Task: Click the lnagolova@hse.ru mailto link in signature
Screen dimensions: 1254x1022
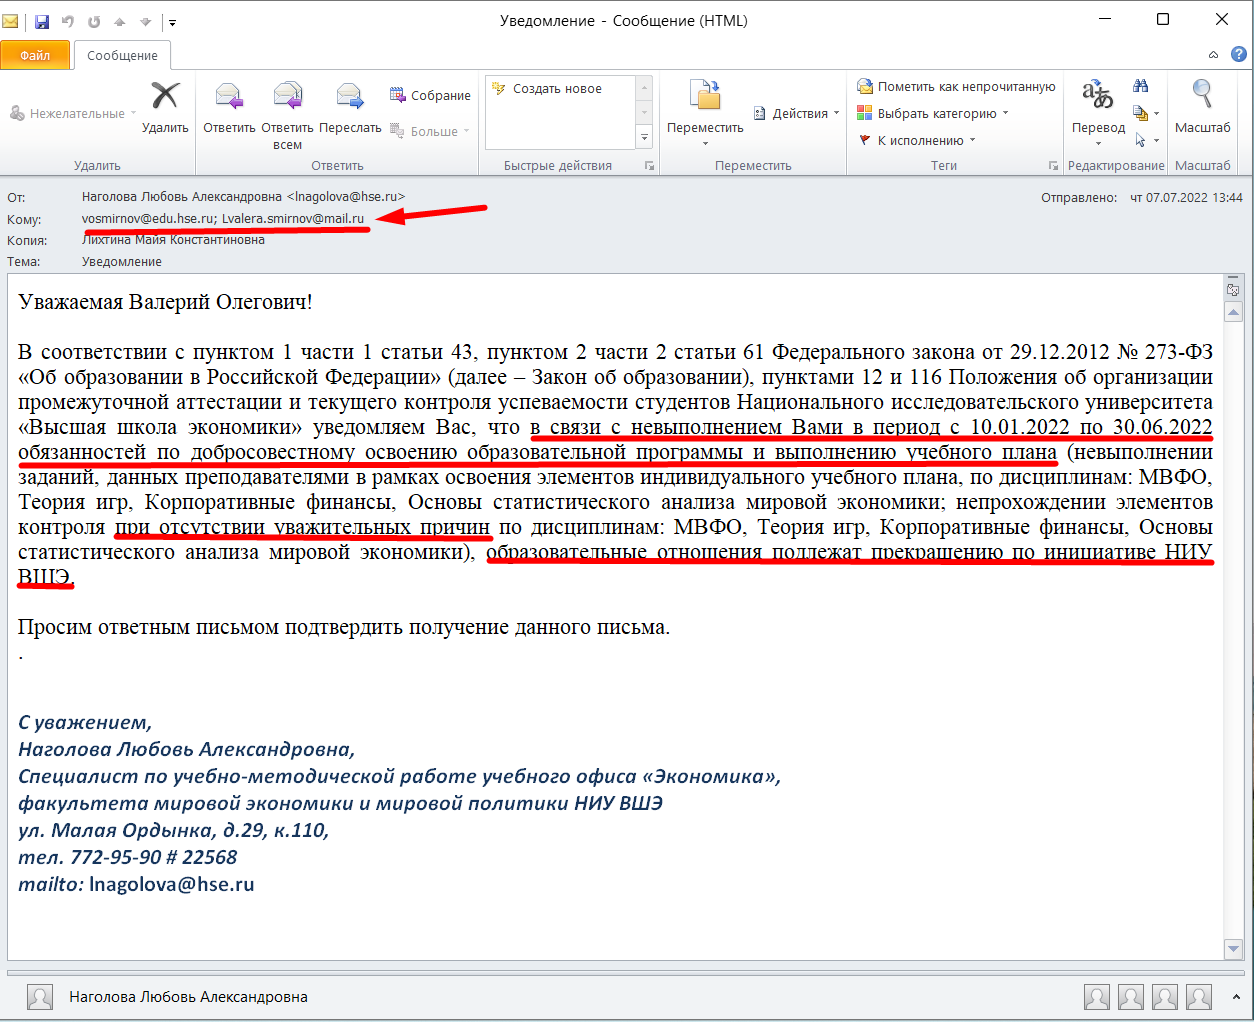Action: click(x=171, y=884)
